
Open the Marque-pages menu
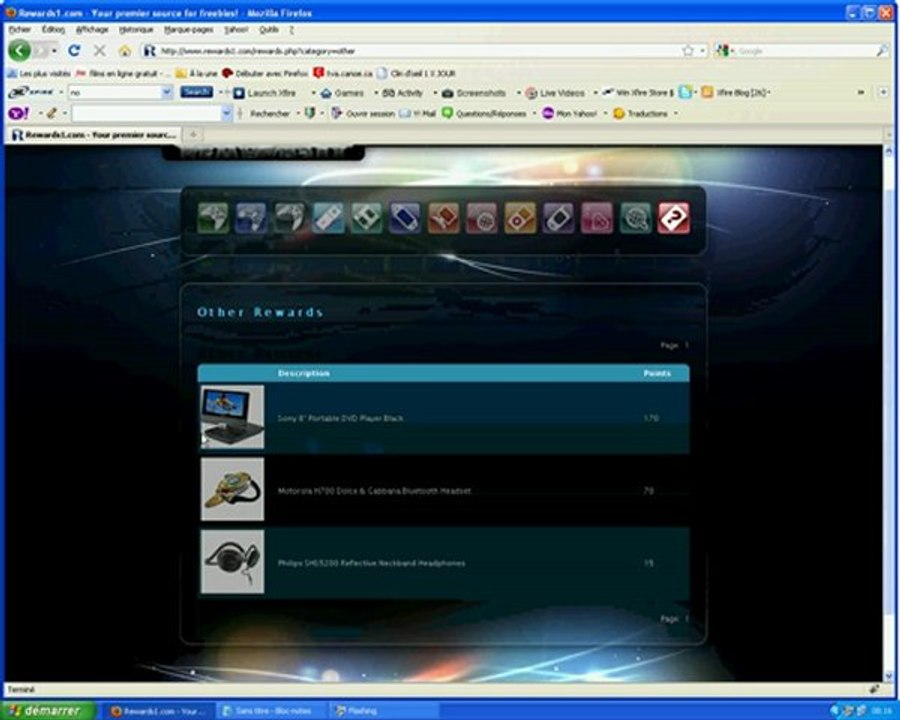click(x=188, y=29)
